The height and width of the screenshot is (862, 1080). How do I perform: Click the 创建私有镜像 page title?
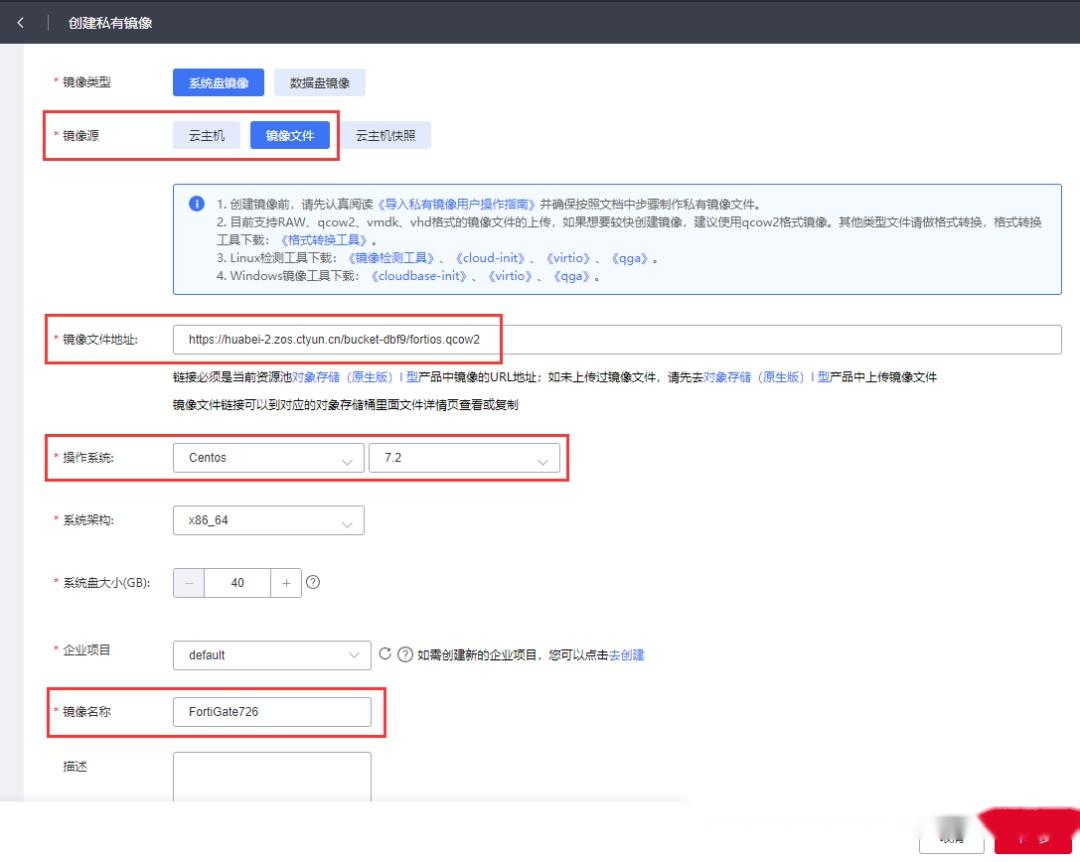(x=110, y=23)
